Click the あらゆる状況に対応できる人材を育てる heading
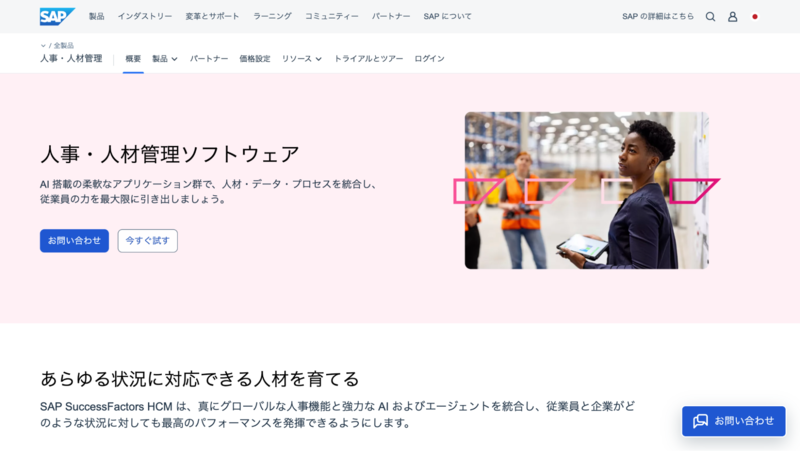 [200, 379]
